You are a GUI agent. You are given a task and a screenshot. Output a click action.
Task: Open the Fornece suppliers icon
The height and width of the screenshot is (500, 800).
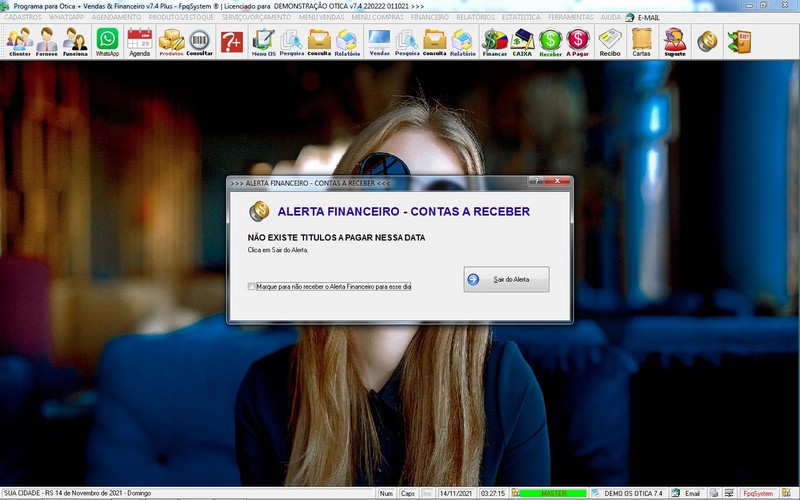[x=47, y=42]
